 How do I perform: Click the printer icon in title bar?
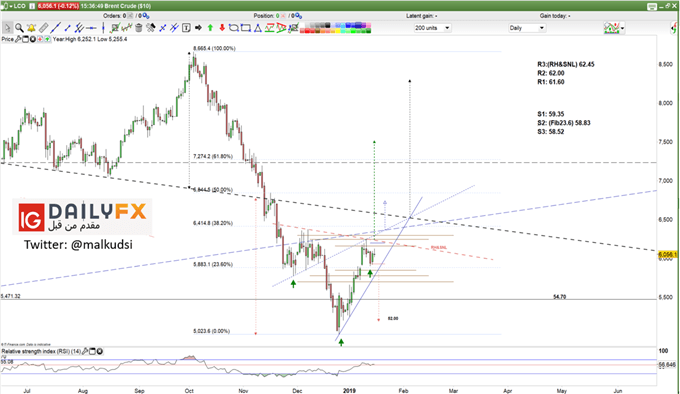tap(652, 6)
